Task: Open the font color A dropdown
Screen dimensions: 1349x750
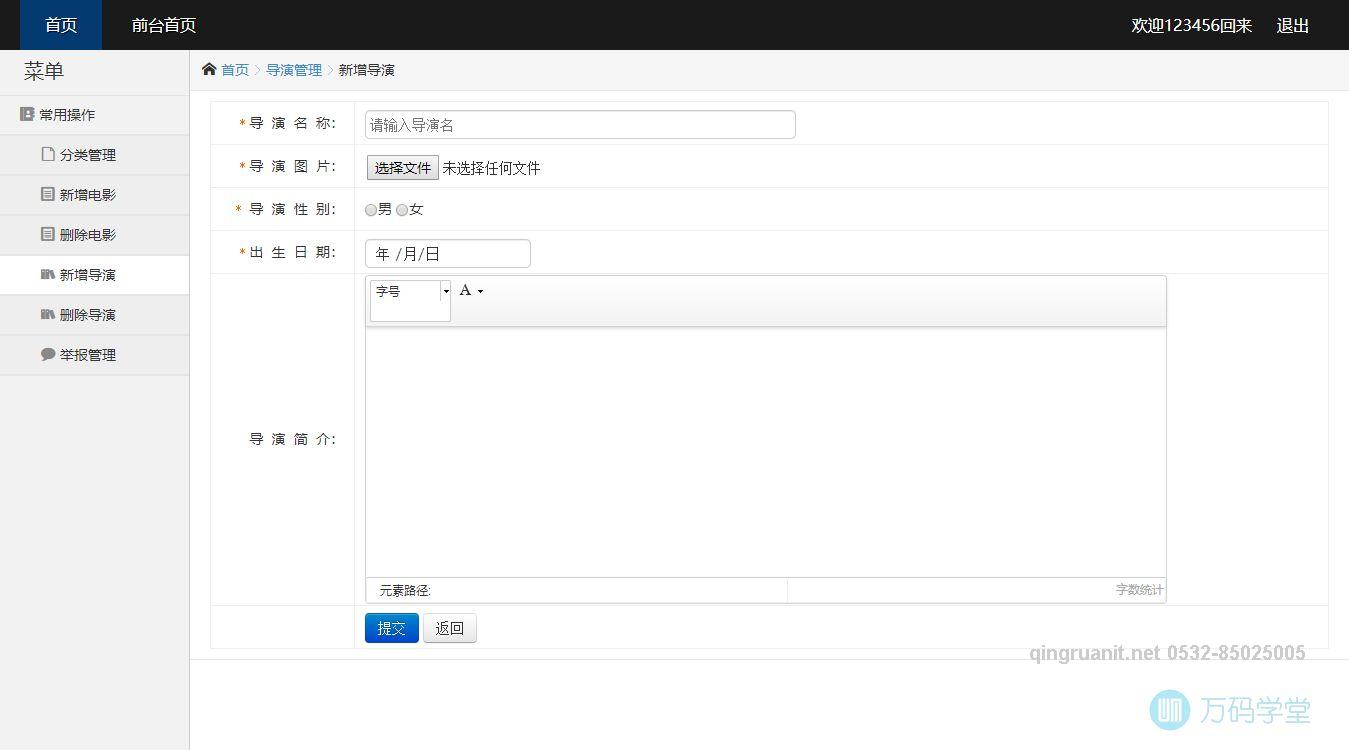Action: (x=470, y=290)
